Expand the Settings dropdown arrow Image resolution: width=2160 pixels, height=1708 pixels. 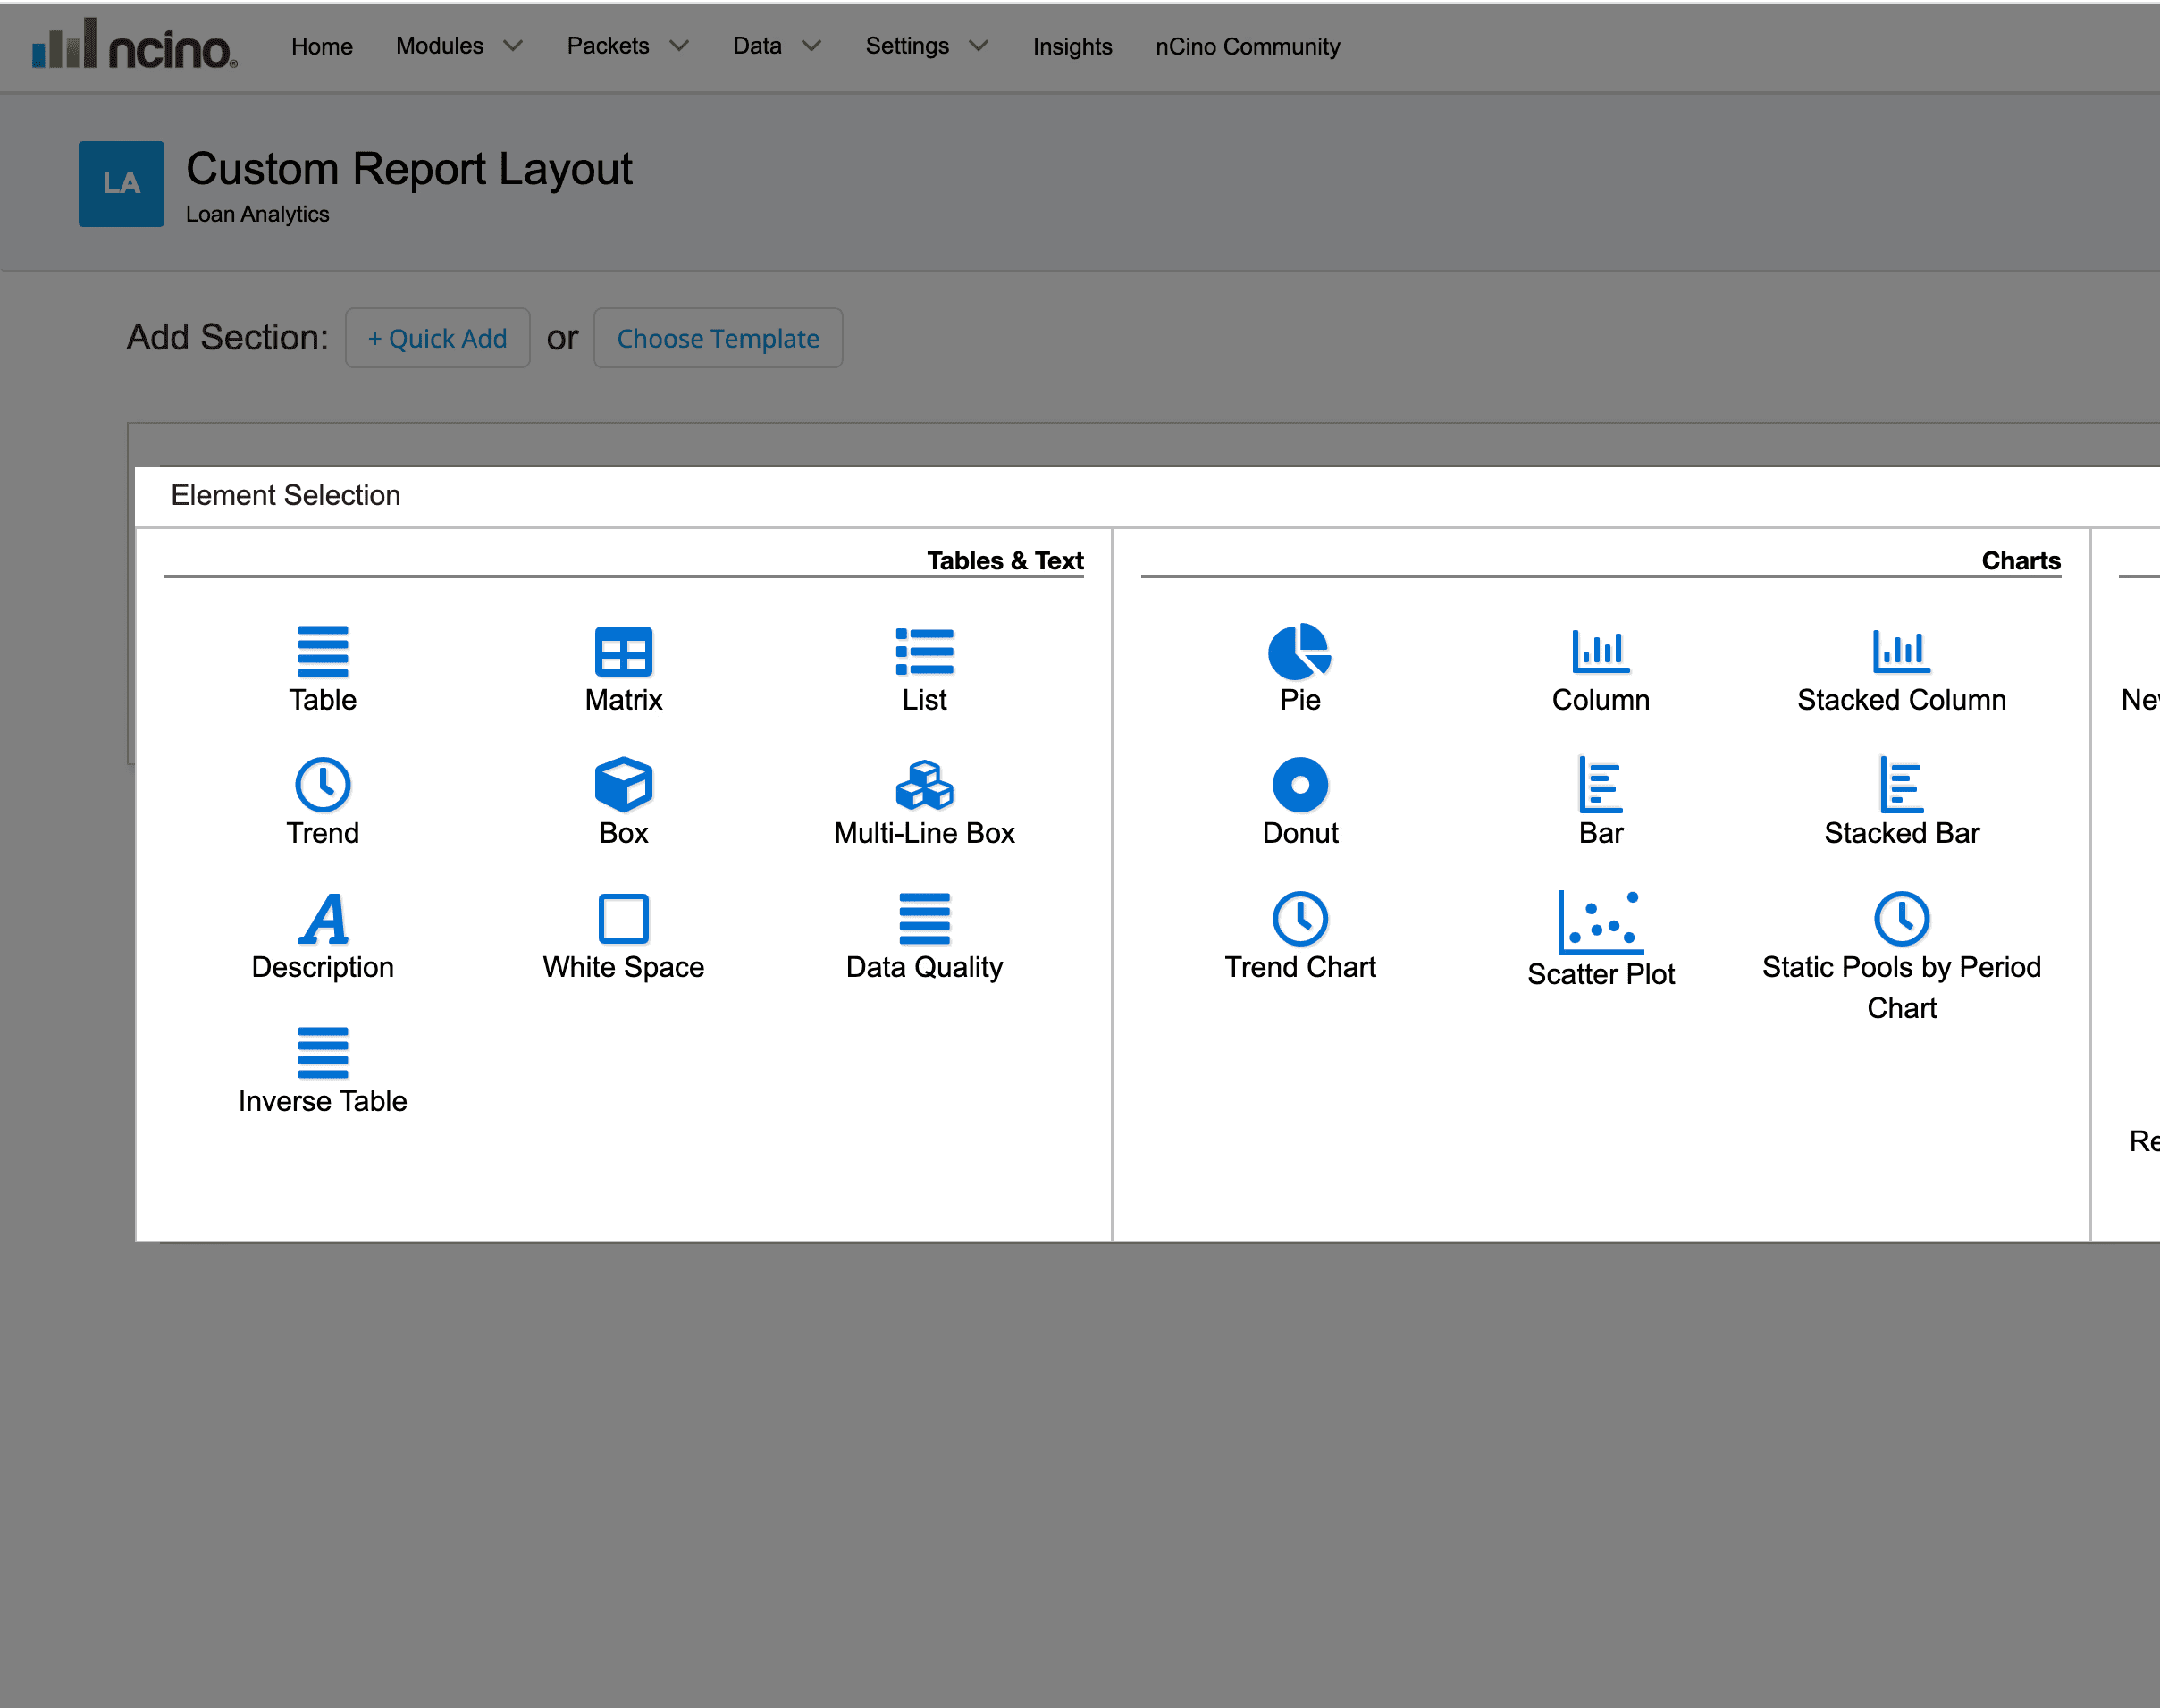click(x=978, y=46)
